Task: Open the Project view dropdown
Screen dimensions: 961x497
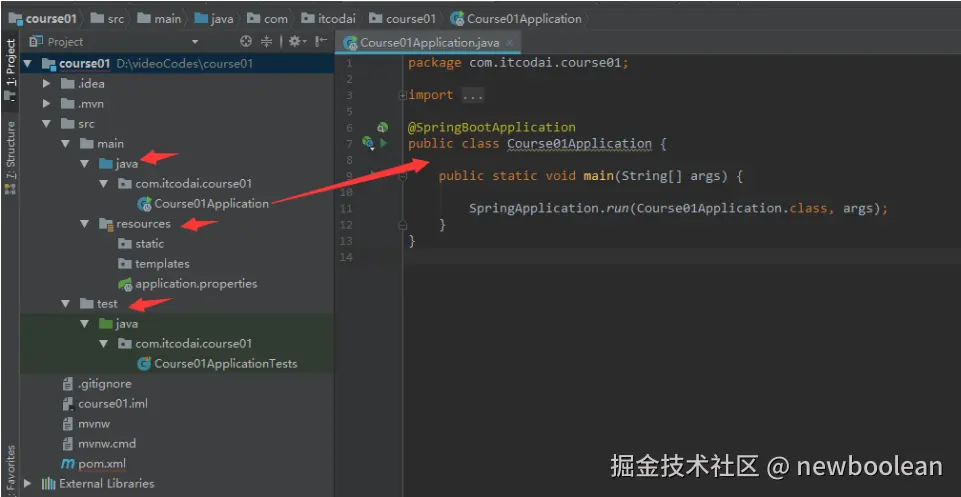Action: (195, 42)
